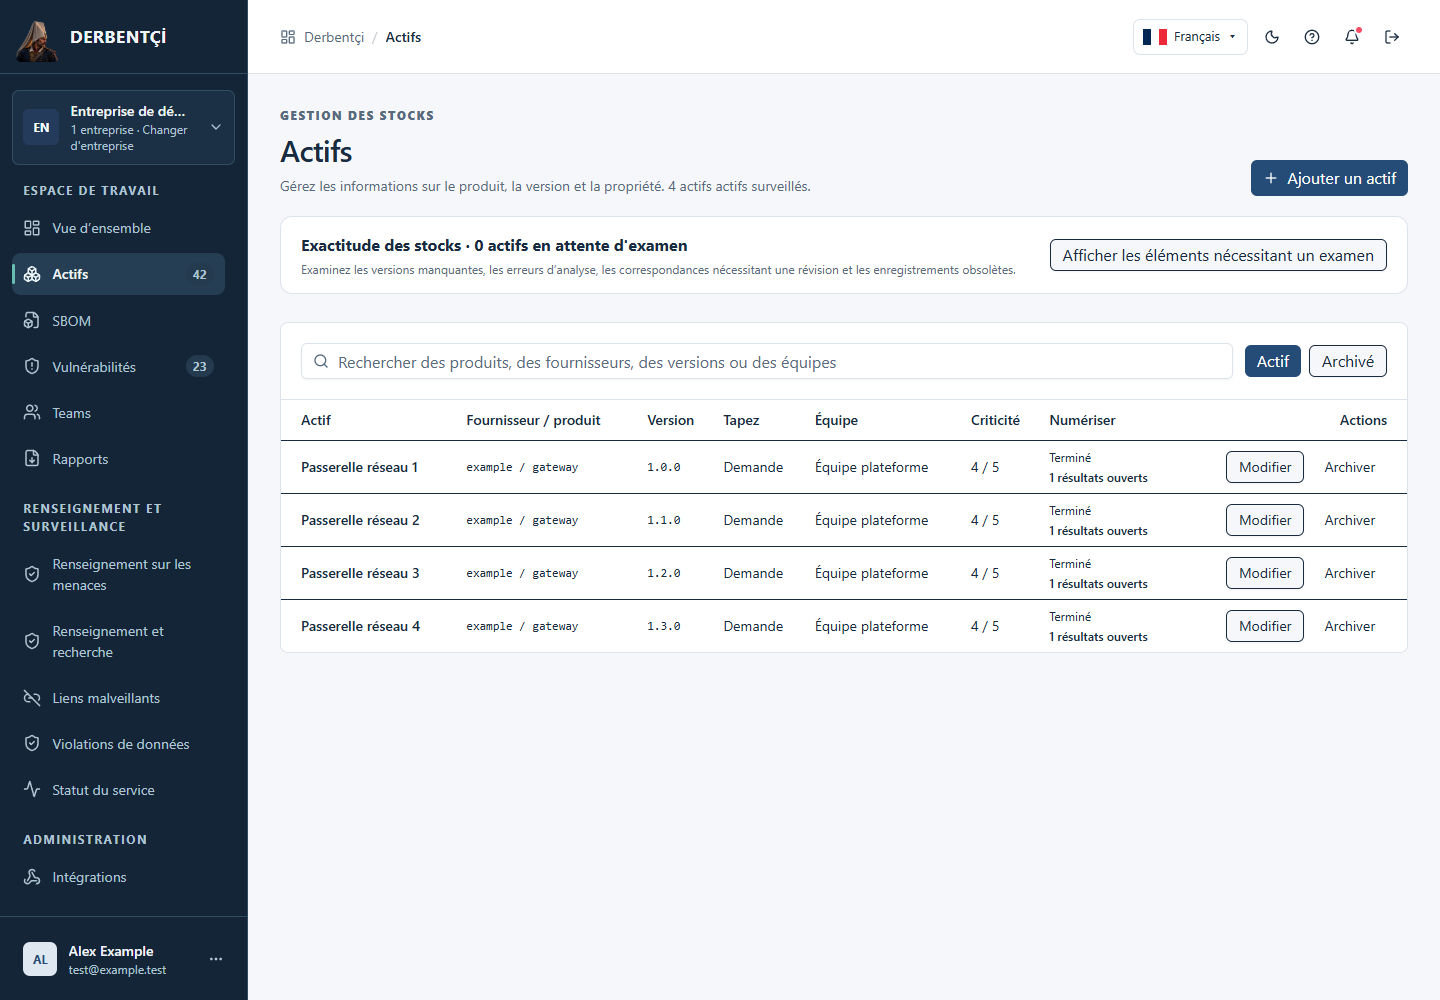The image size is (1440, 1000).
Task: Open the Teams sidebar item
Action: (118, 413)
